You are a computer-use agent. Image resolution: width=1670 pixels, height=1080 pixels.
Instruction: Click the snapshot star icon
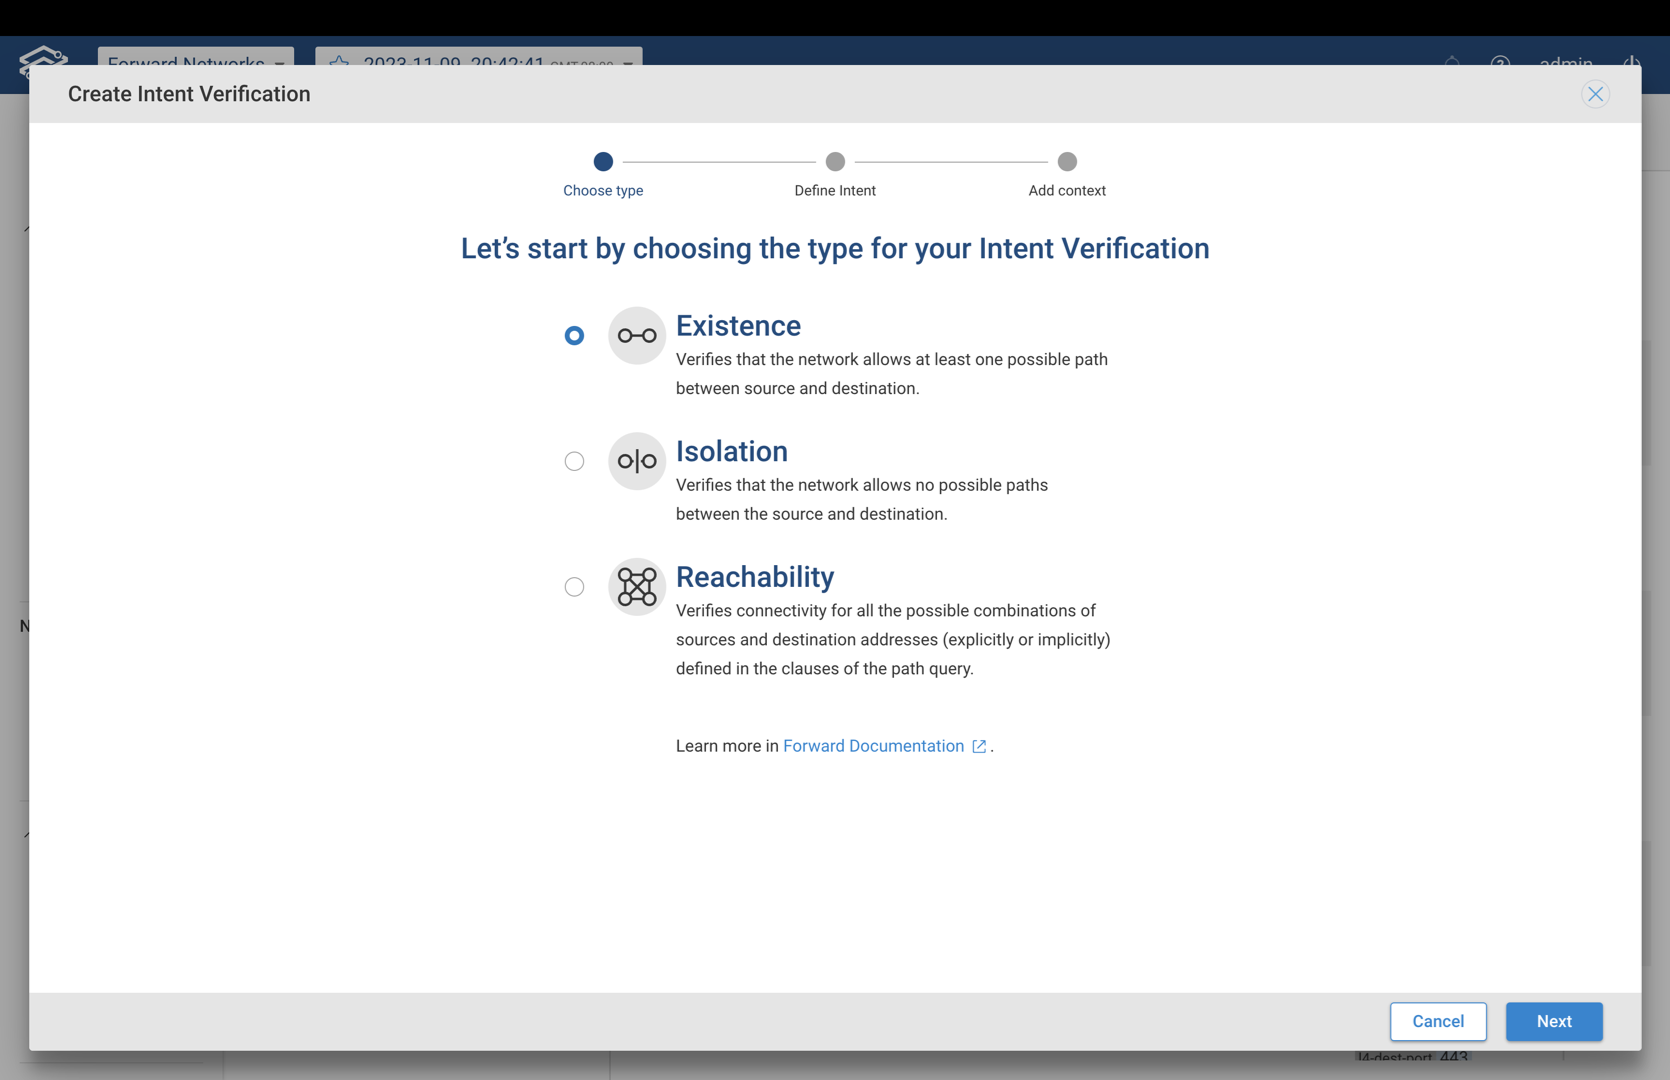[x=338, y=63]
